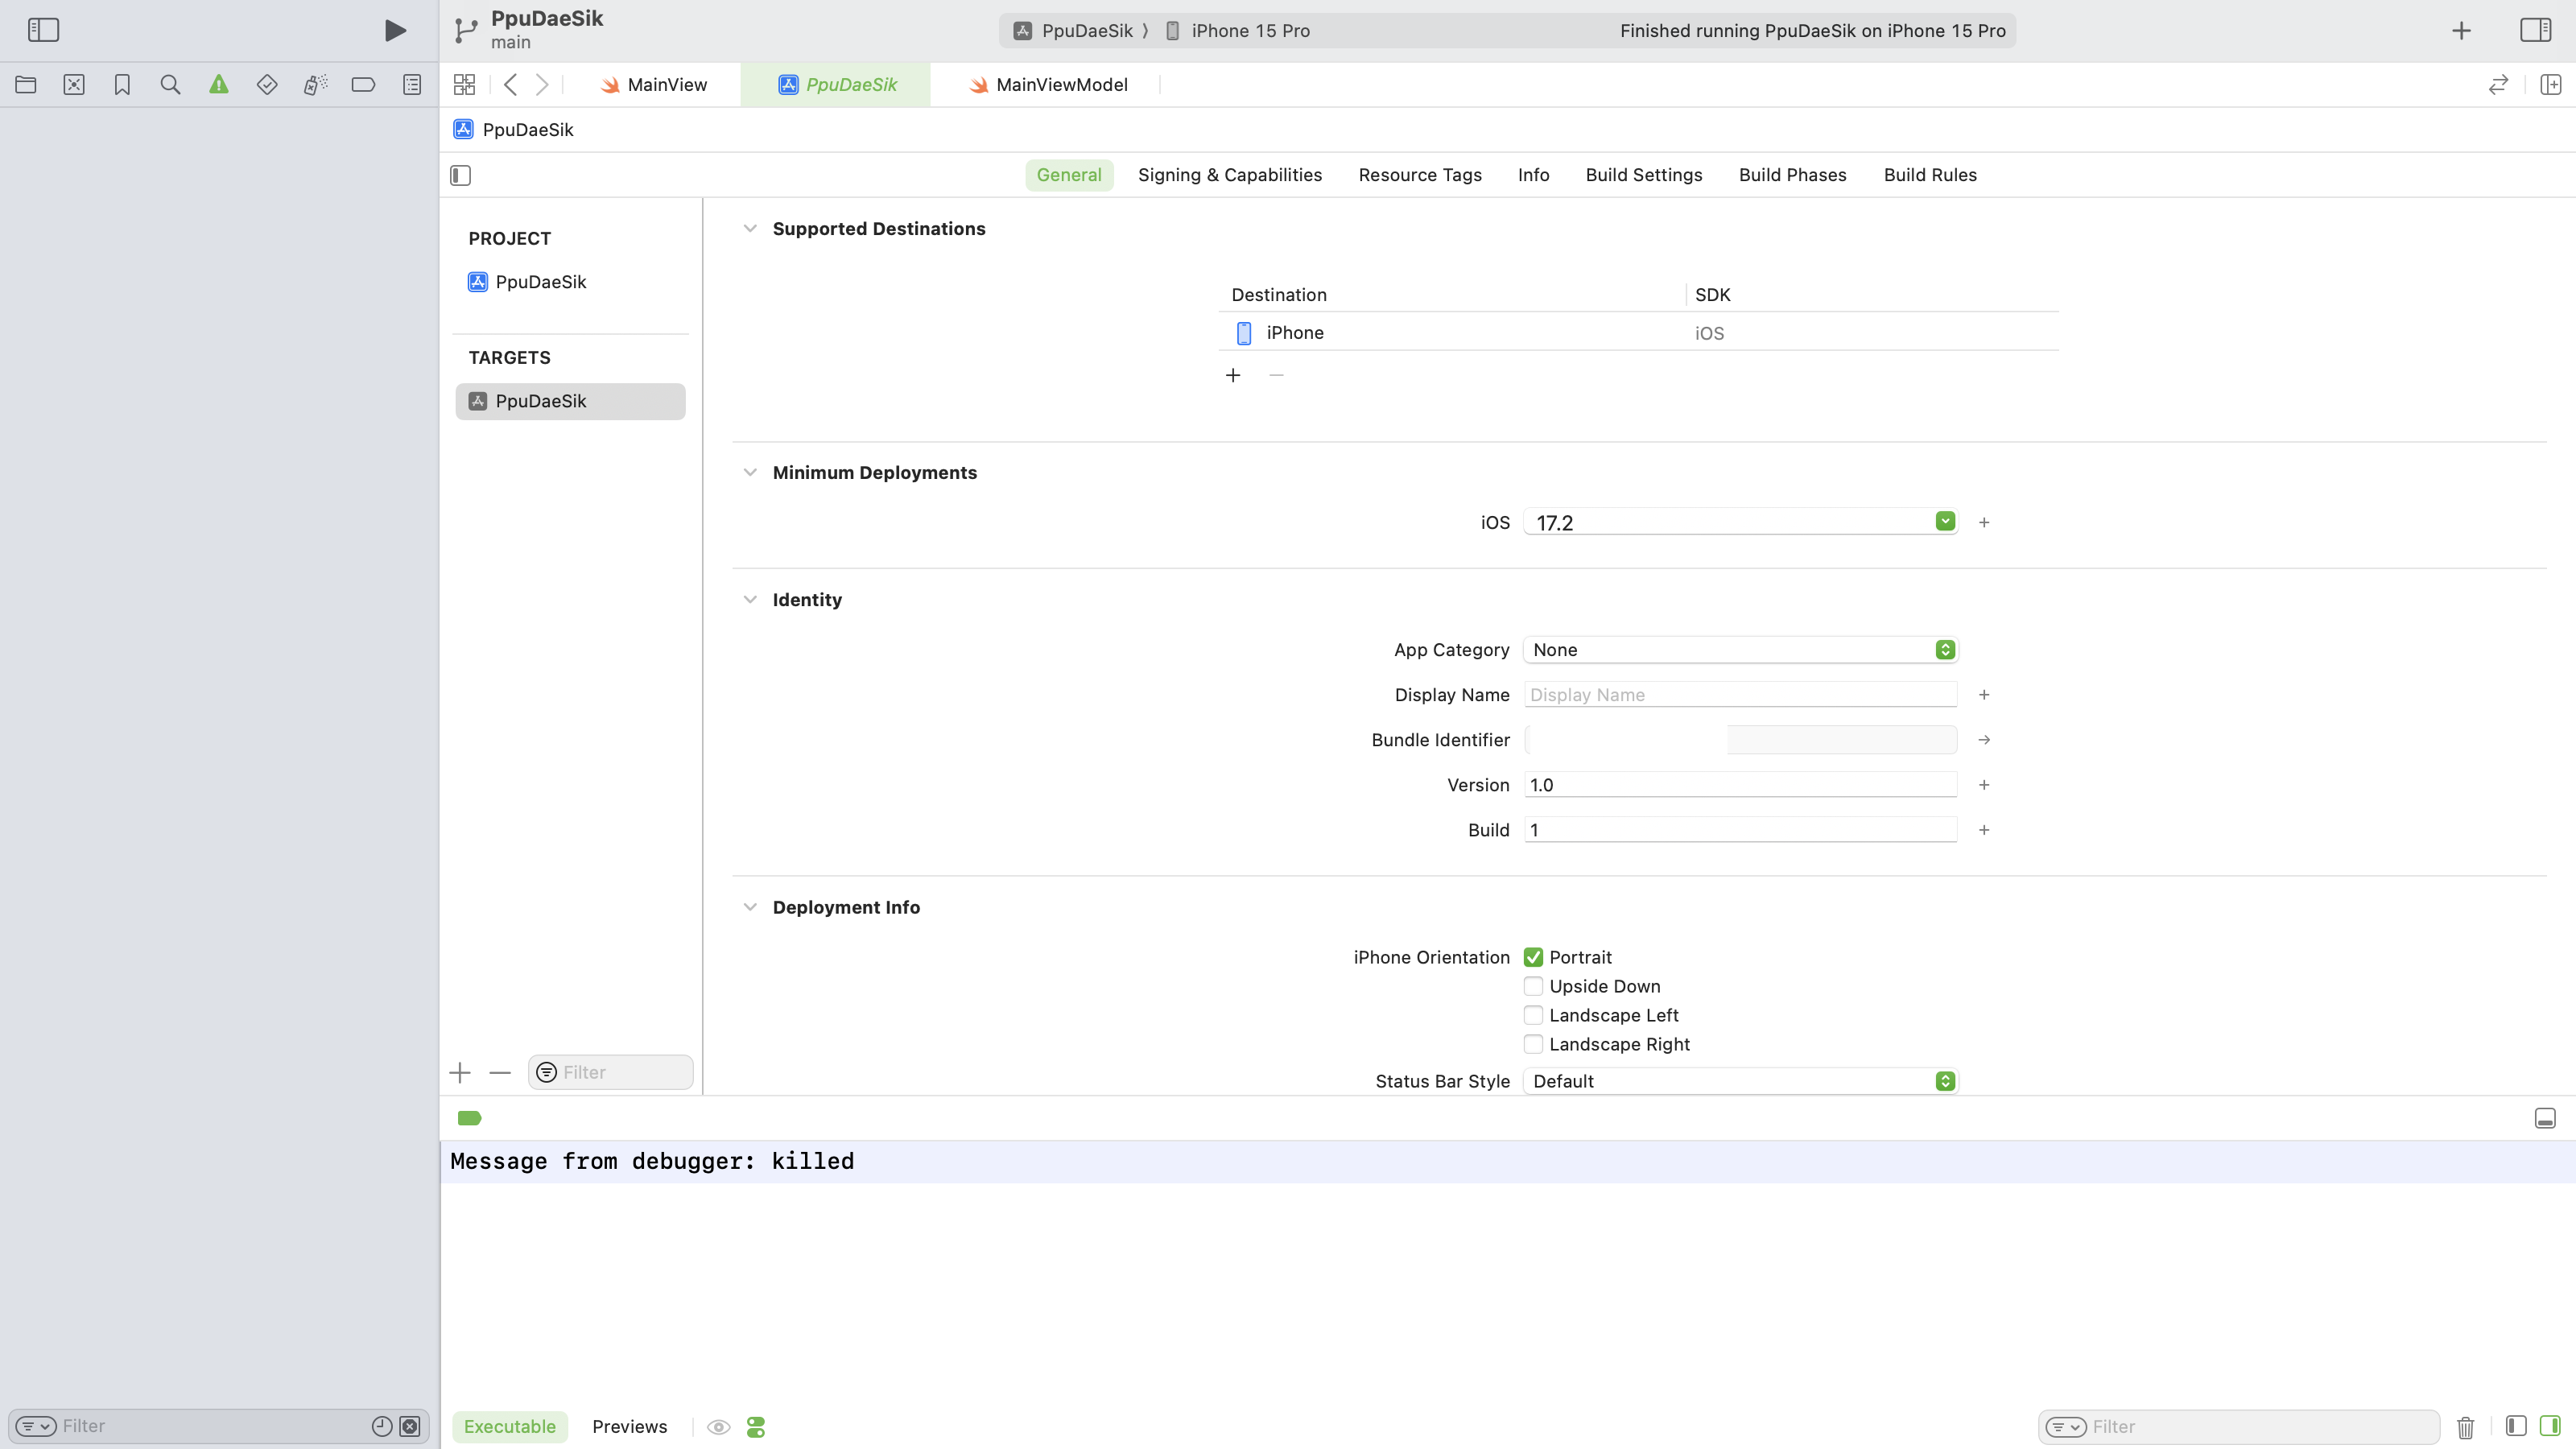
Task: Run the PpuDaeSik app
Action: tap(395, 30)
